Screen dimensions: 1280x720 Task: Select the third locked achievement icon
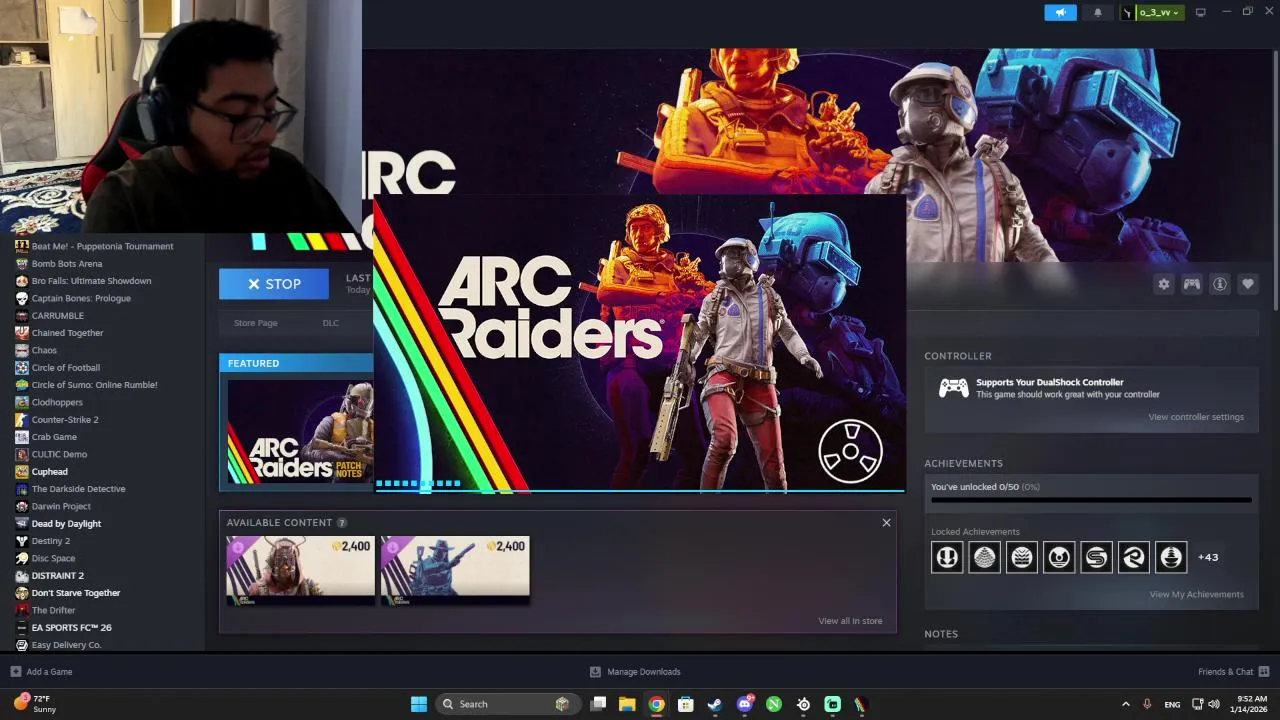(1021, 557)
